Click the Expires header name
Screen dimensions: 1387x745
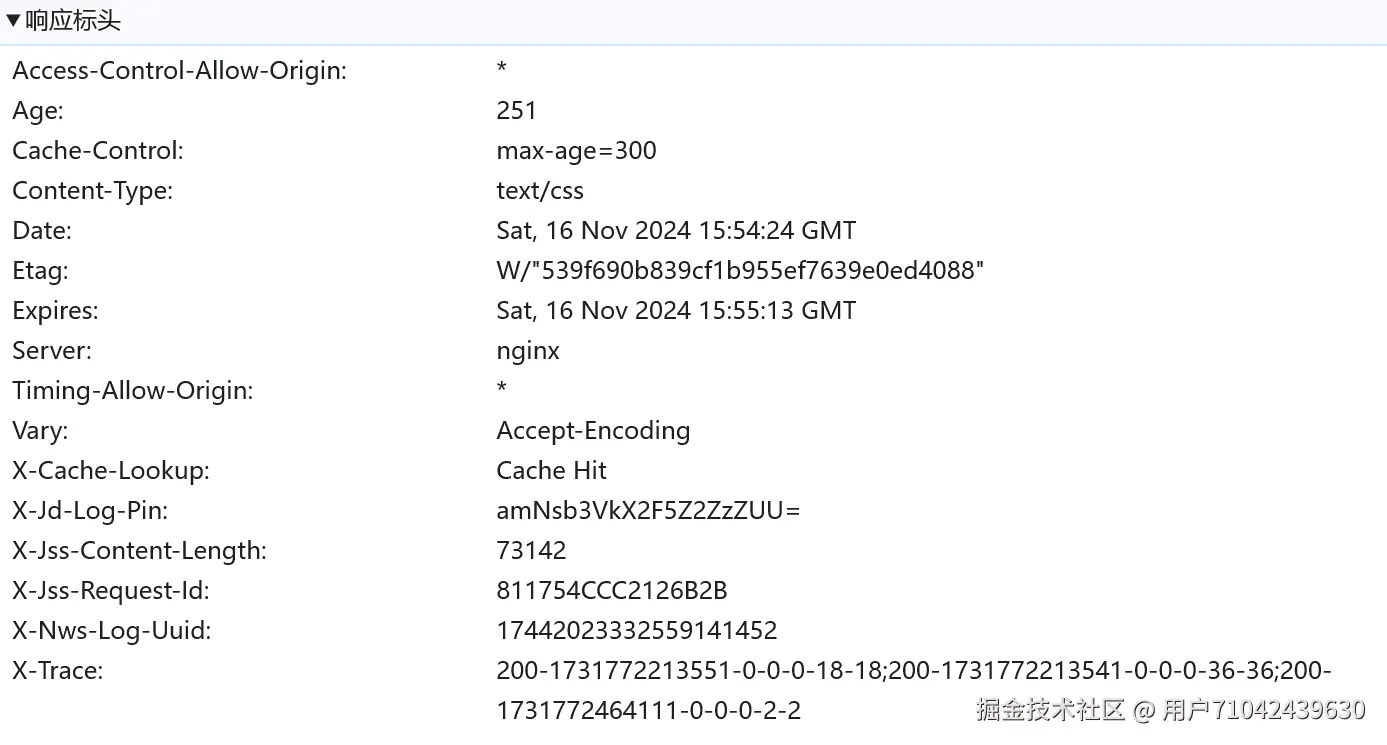[55, 311]
